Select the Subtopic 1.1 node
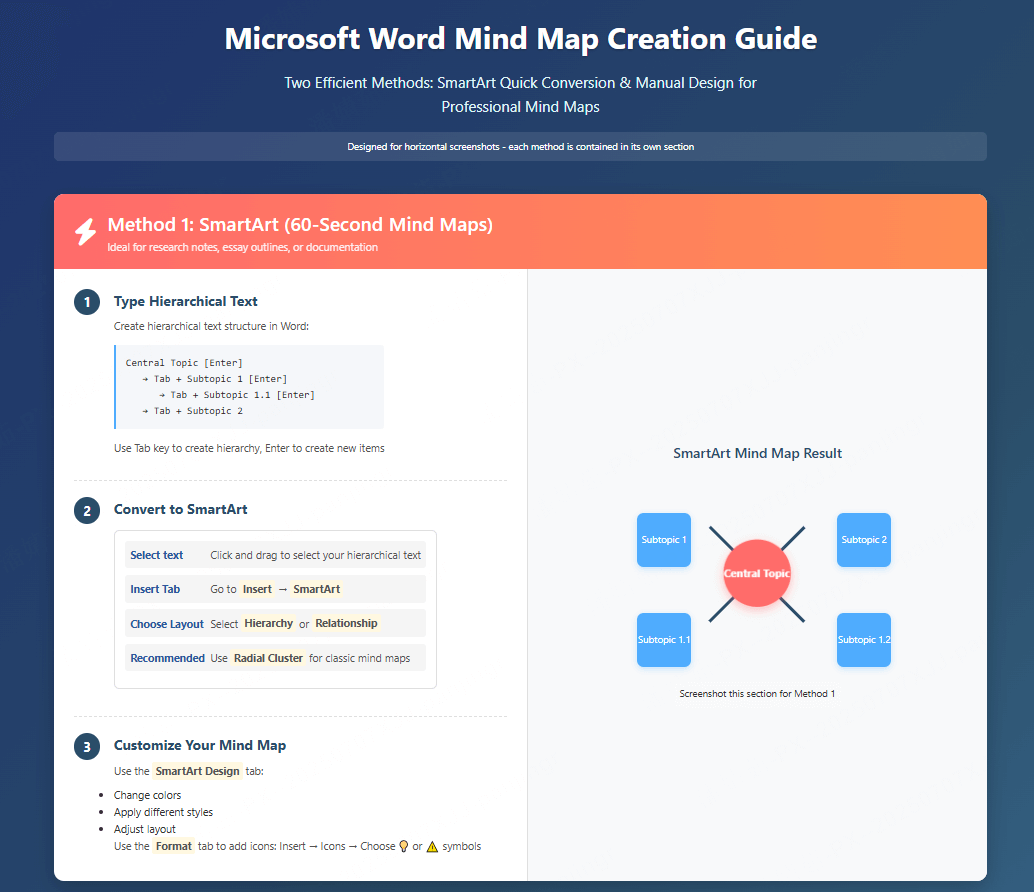This screenshot has height=892, width=1034. click(x=663, y=639)
